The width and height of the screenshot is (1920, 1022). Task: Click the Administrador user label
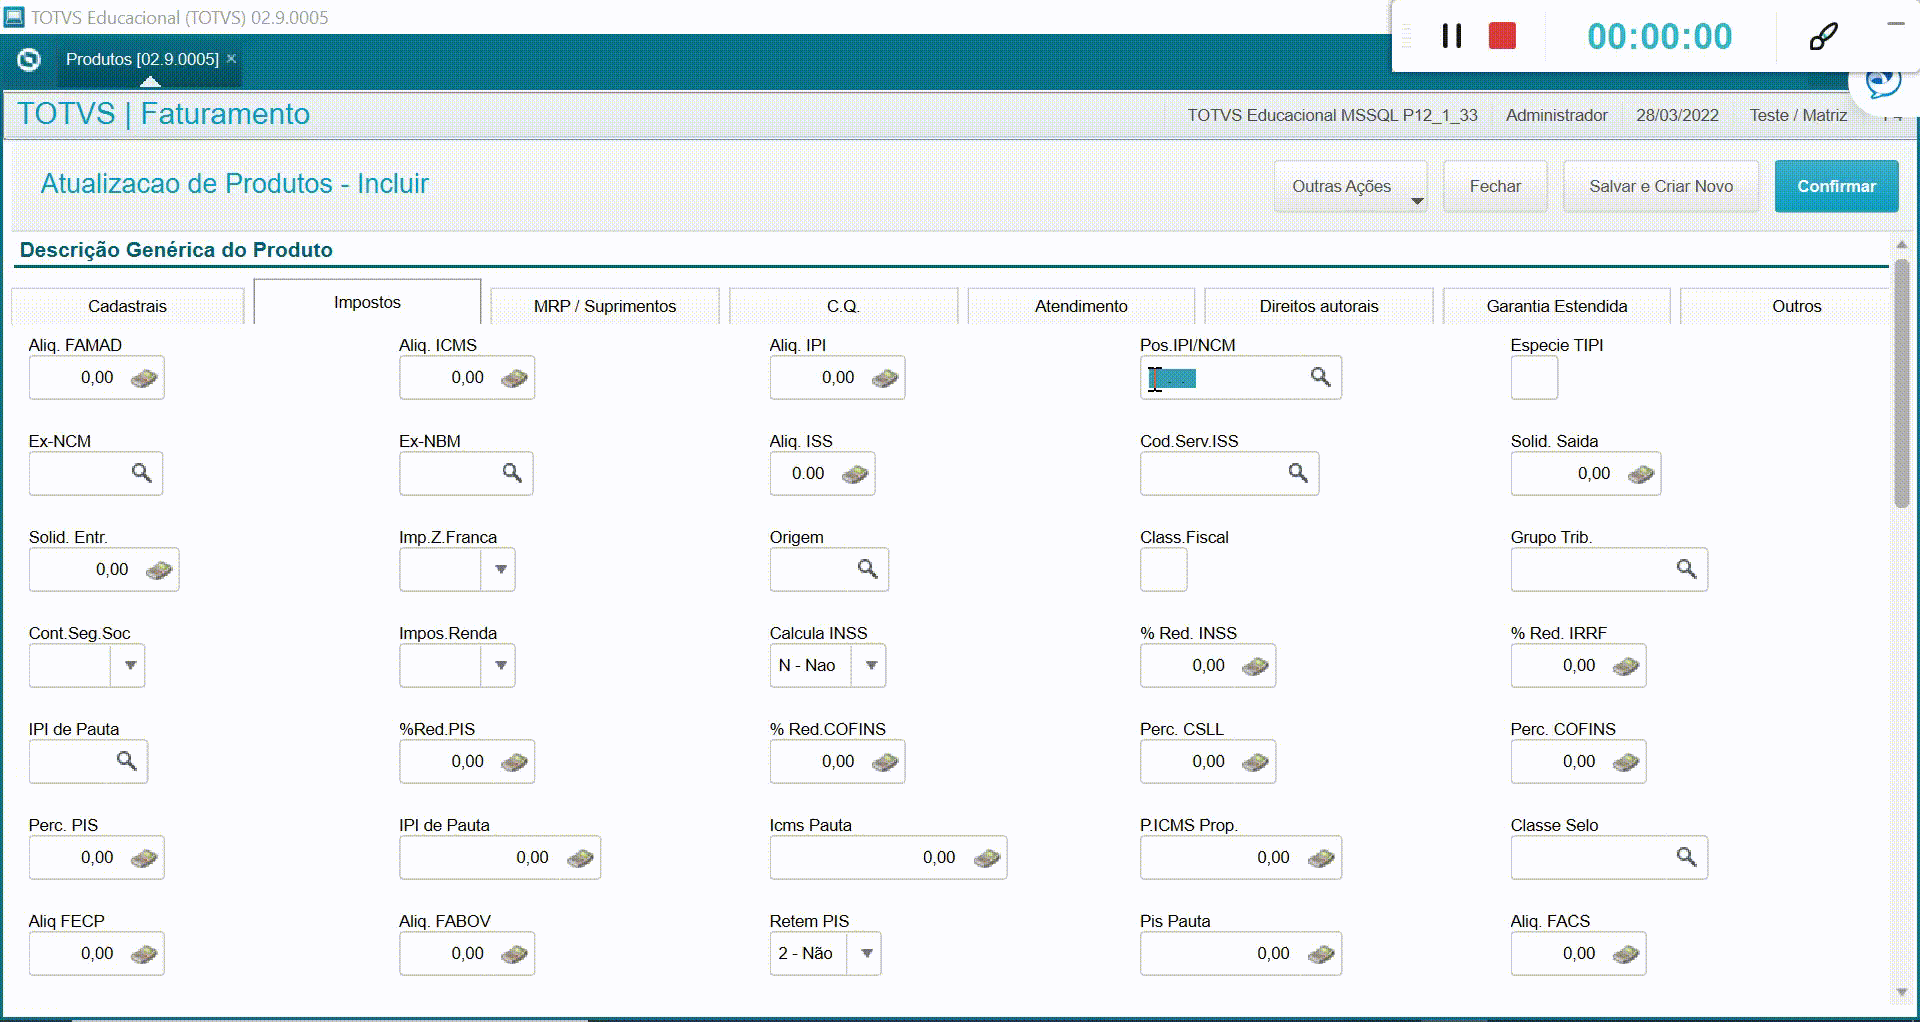point(1556,115)
